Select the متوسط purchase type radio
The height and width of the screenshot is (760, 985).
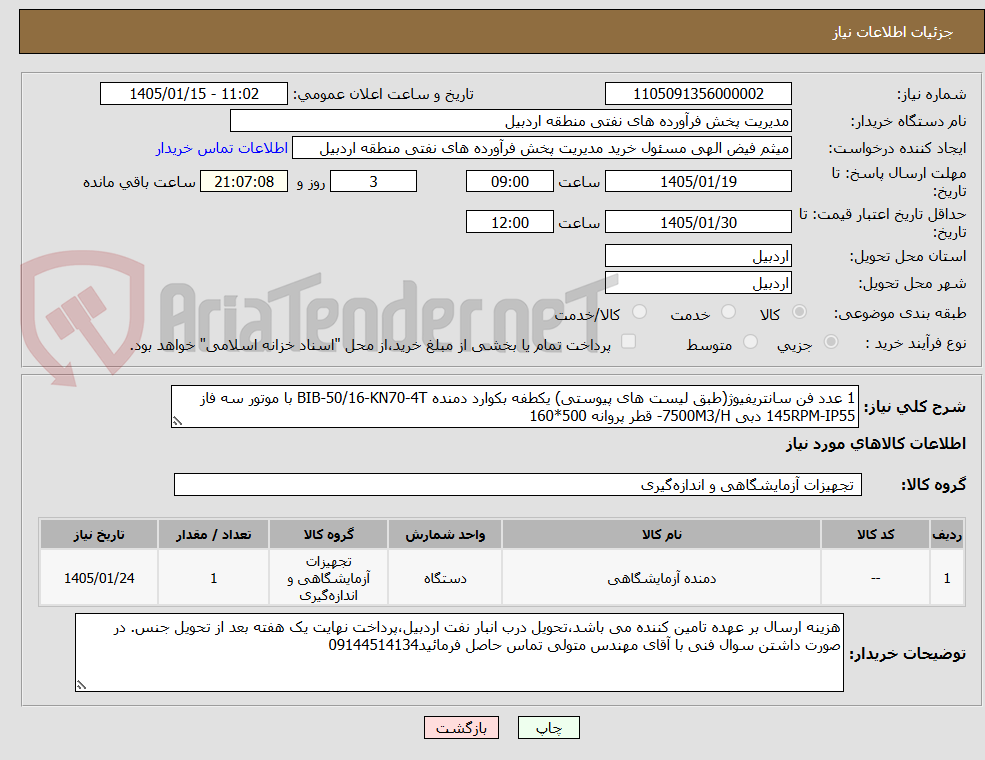coord(750,342)
